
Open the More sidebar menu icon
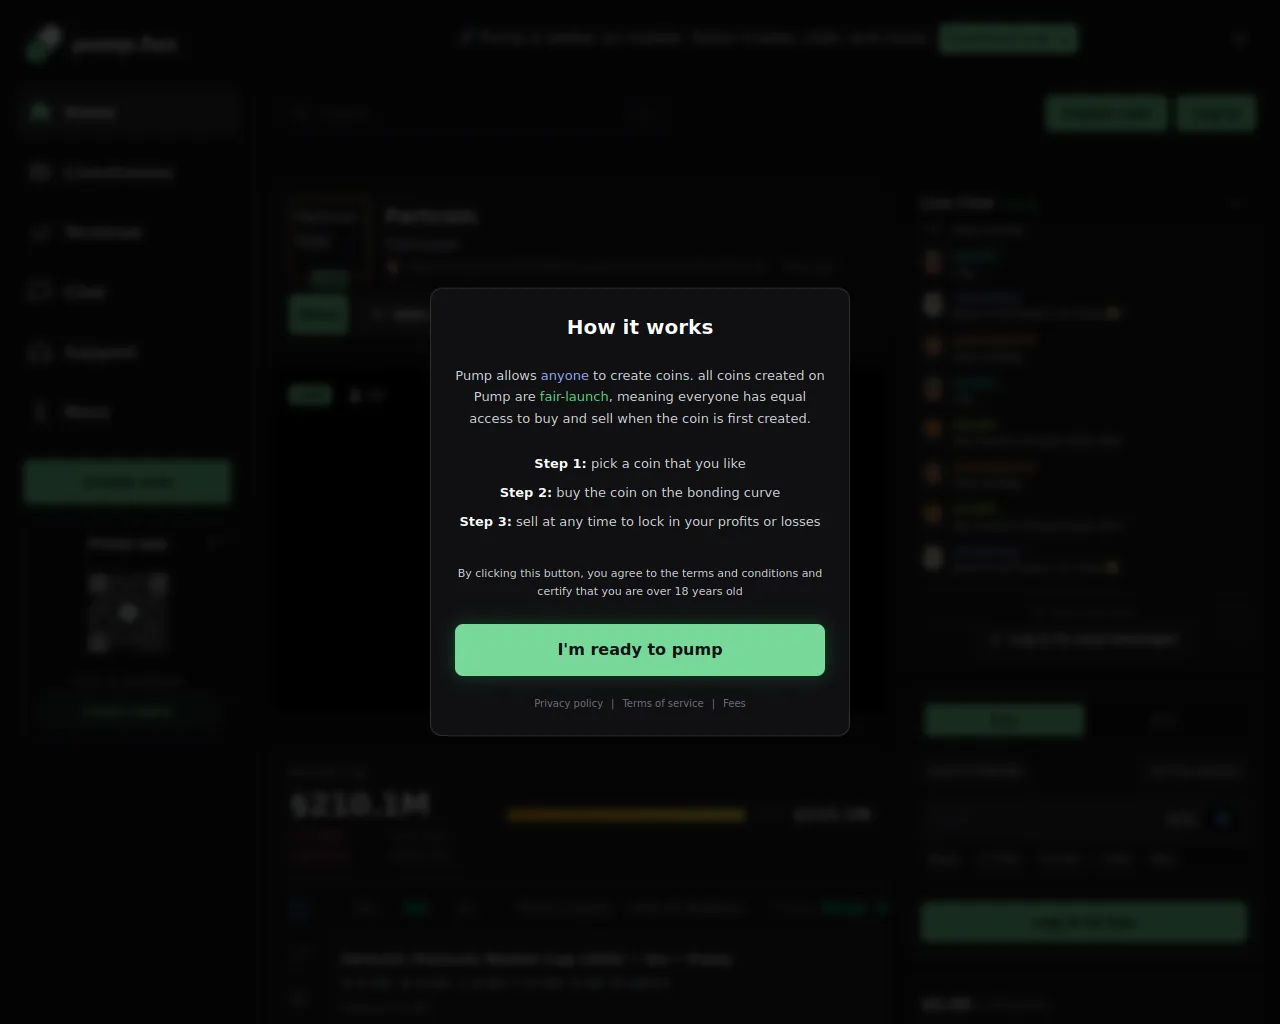(x=40, y=412)
